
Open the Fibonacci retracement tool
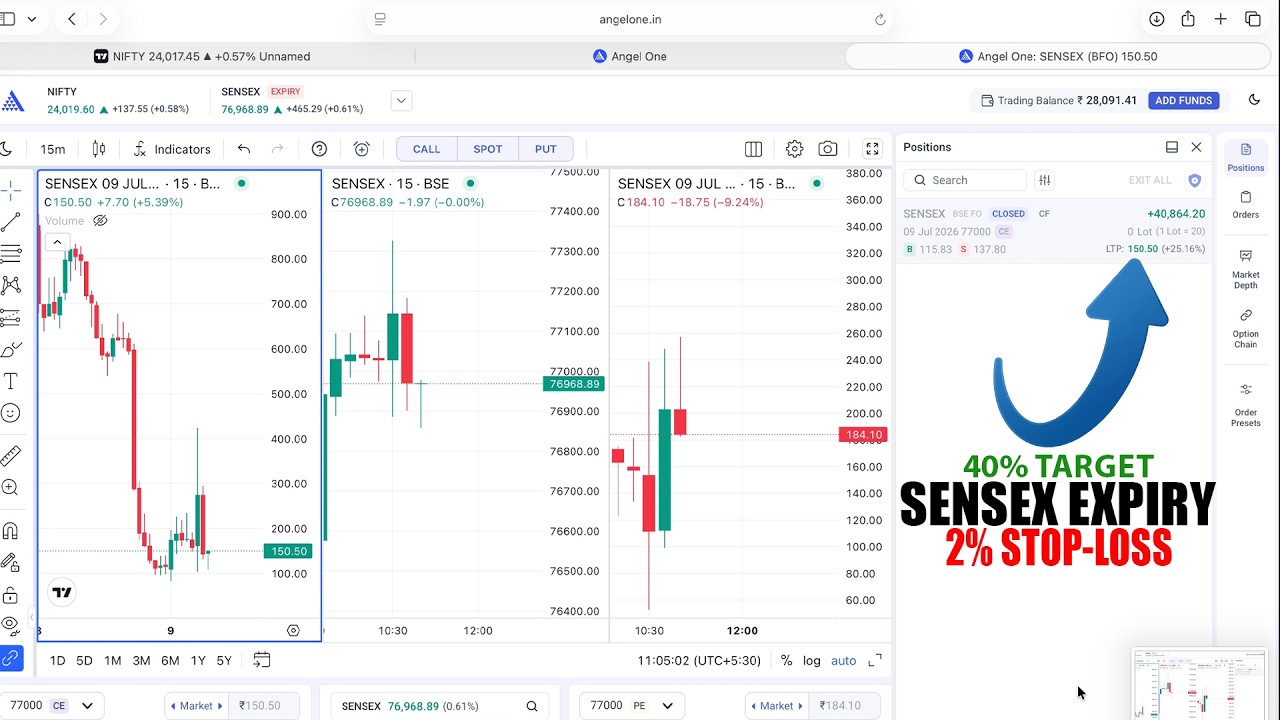(x=11, y=253)
